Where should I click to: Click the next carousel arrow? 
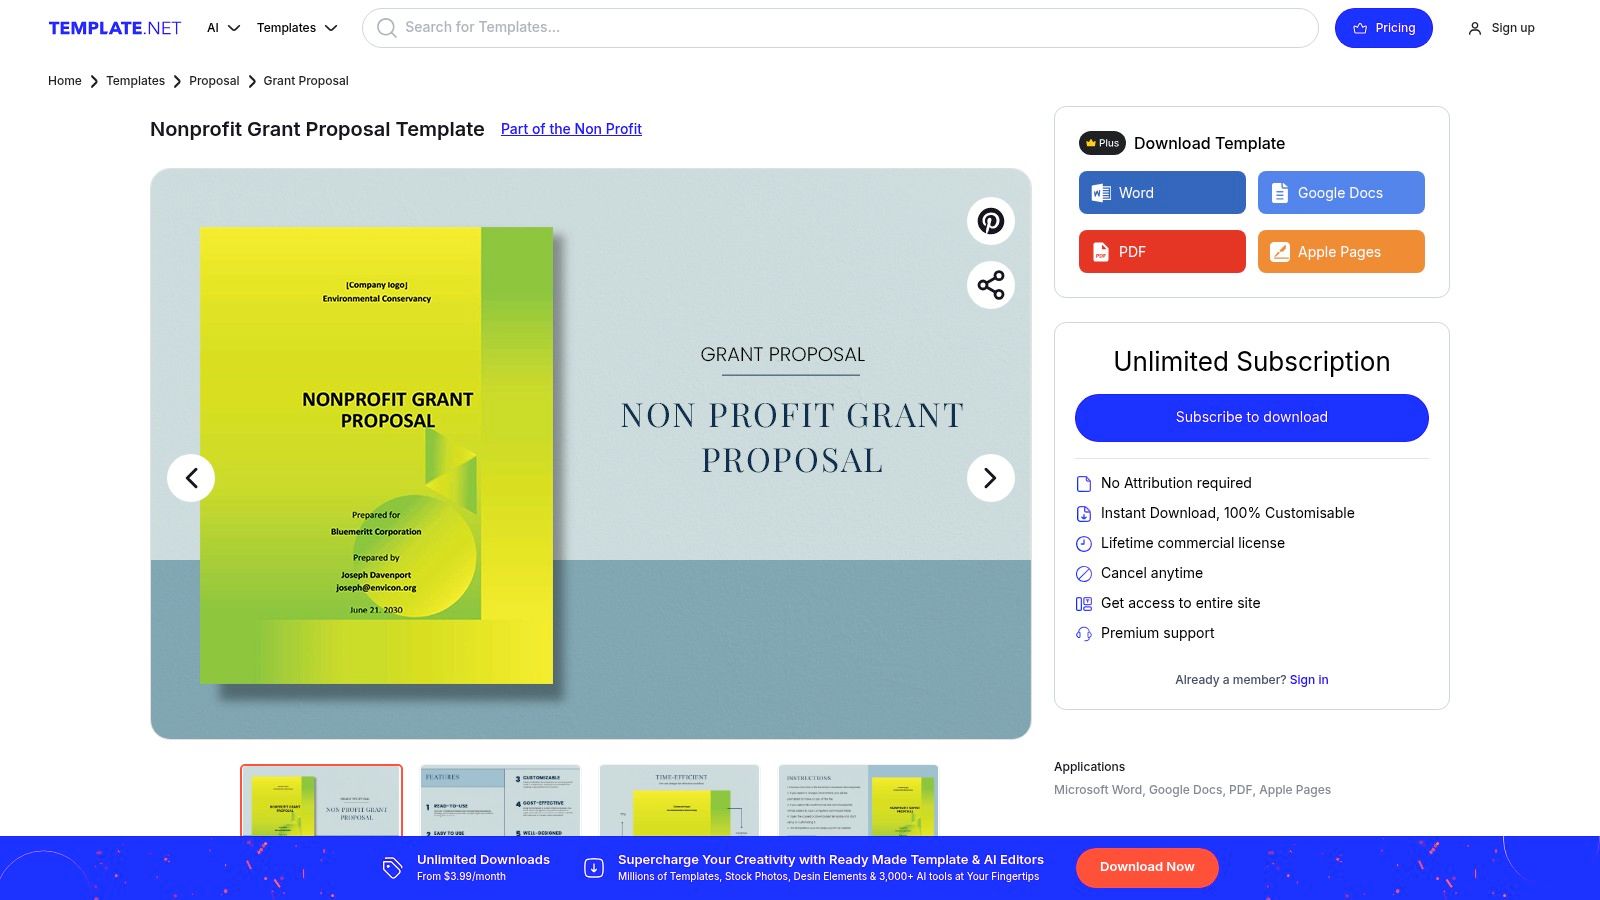[990, 478]
